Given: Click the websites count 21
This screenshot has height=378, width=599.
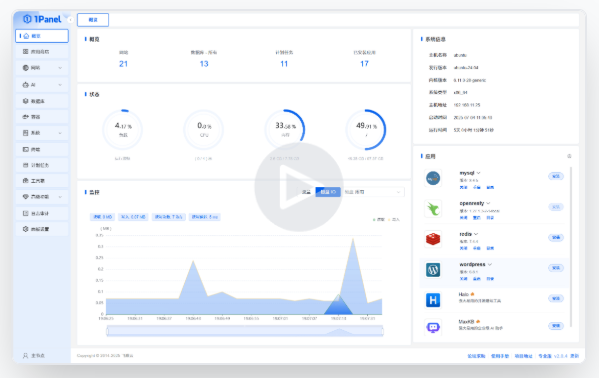Looking at the screenshot, I should point(123,64).
